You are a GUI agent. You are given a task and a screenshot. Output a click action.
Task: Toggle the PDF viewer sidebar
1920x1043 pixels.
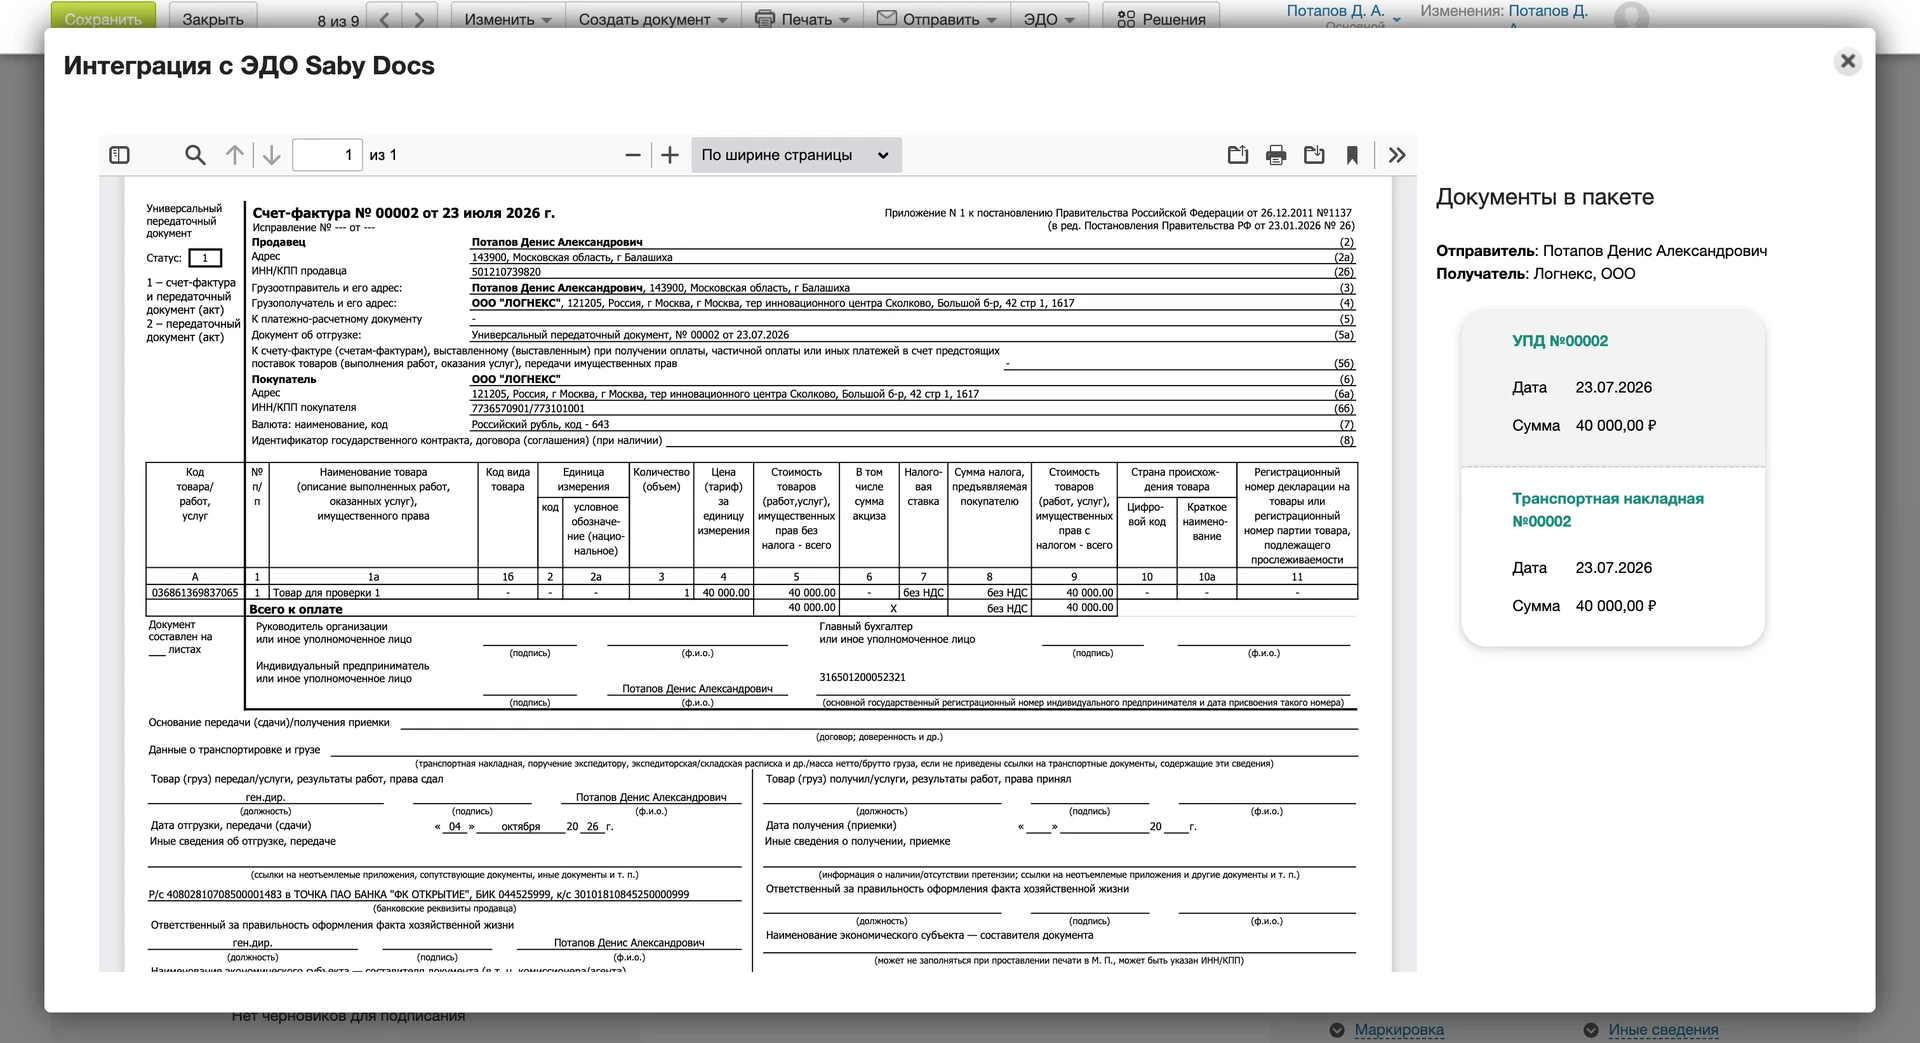119,155
